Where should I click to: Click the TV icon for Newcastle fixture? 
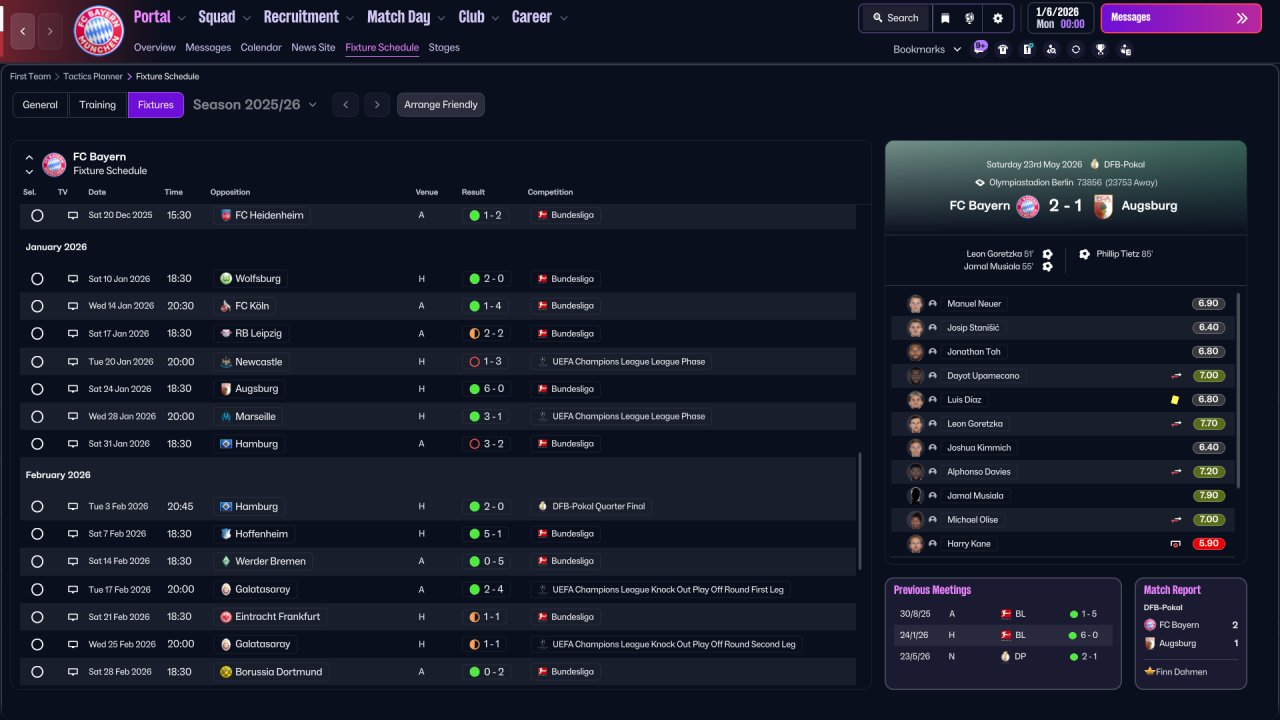point(73,362)
